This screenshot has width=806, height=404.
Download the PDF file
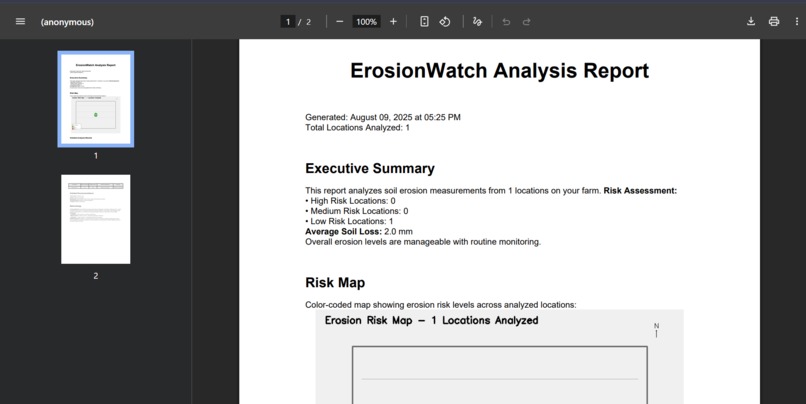[x=751, y=22]
